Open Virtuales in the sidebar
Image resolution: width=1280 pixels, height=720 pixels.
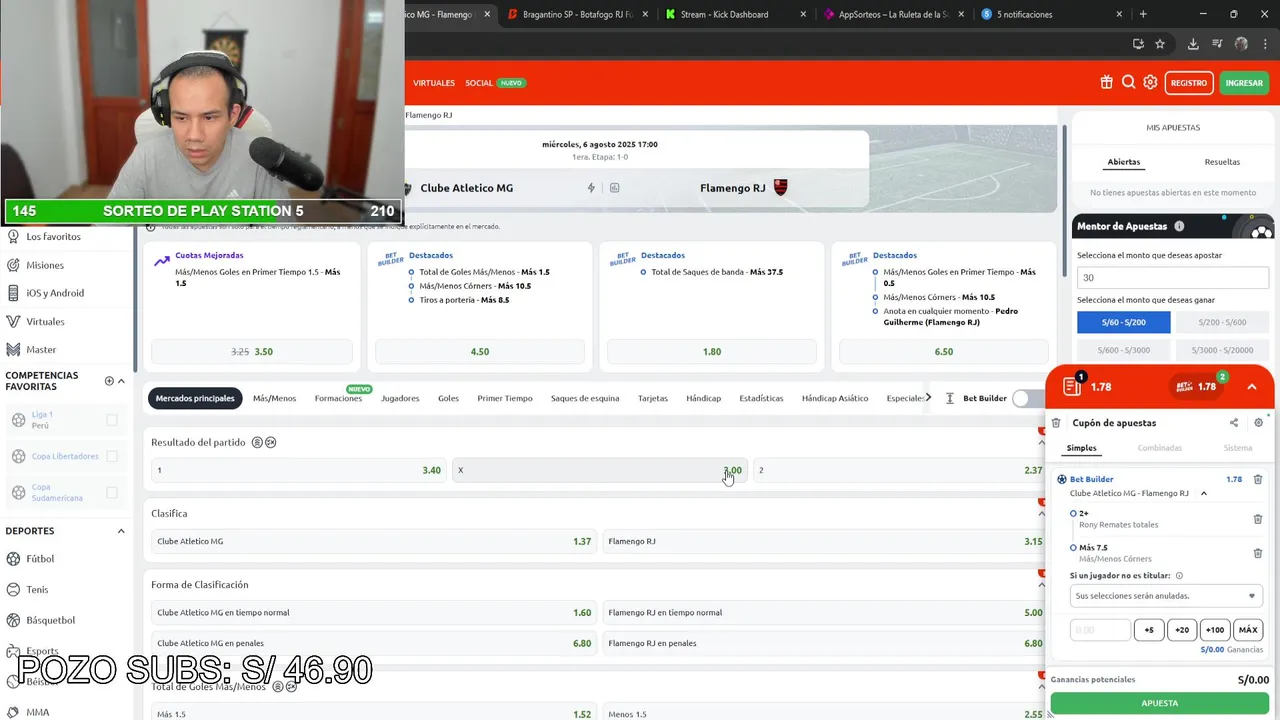point(45,321)
